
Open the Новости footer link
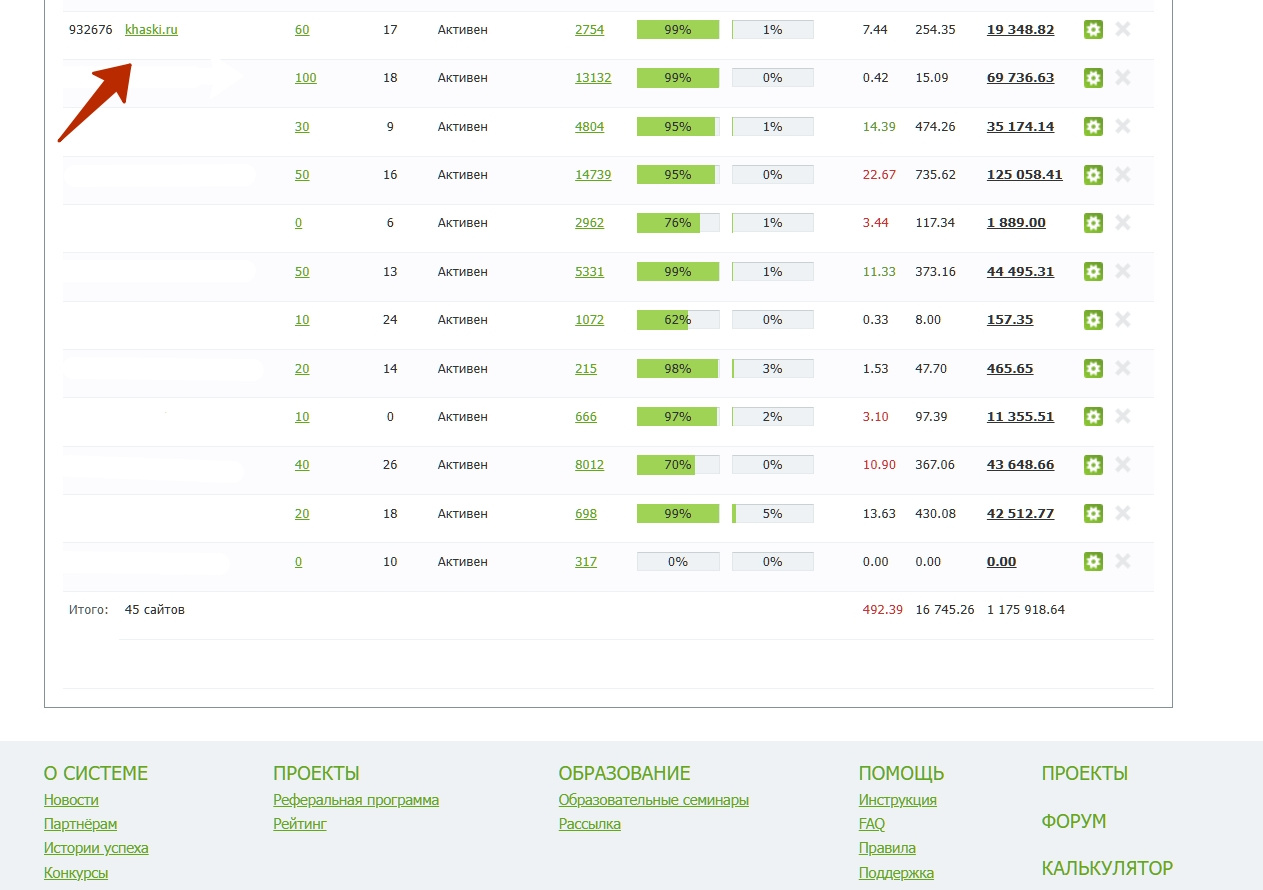tap(71, 800)
